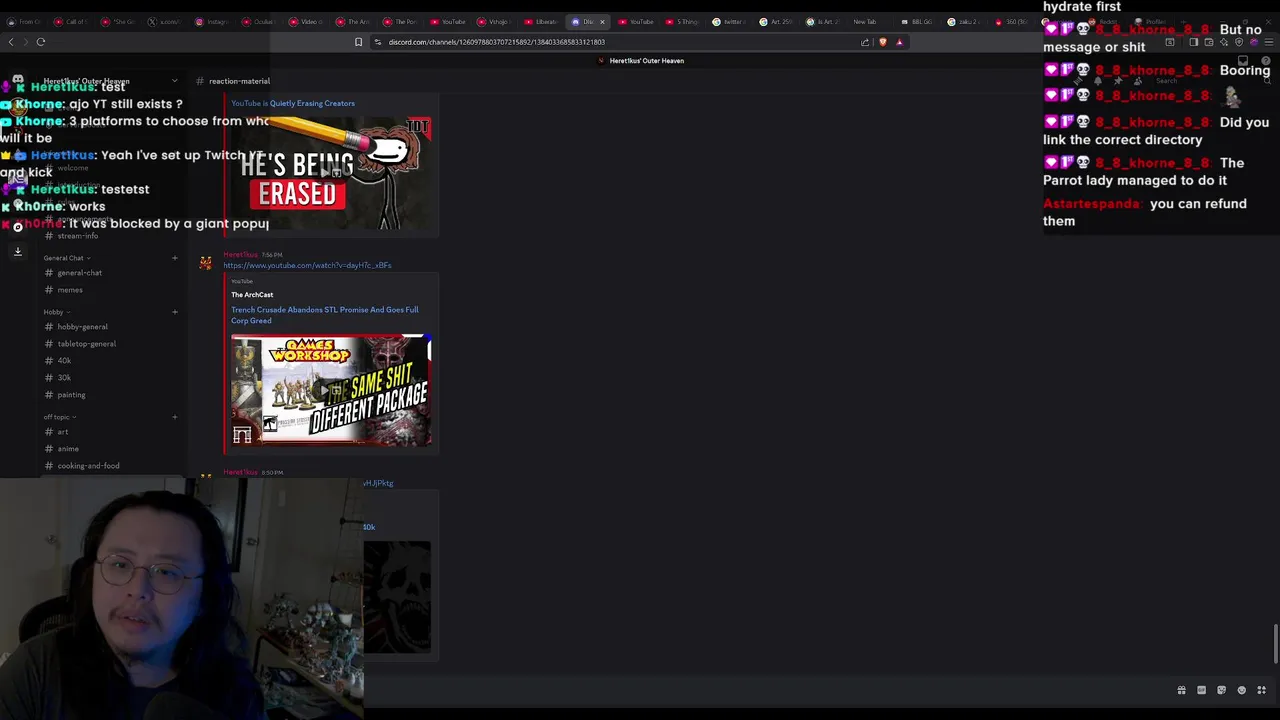The height and width of the screenshot is (720, 1280).
Task: Switch to the BBL GG browser tab
Action: 915,22
